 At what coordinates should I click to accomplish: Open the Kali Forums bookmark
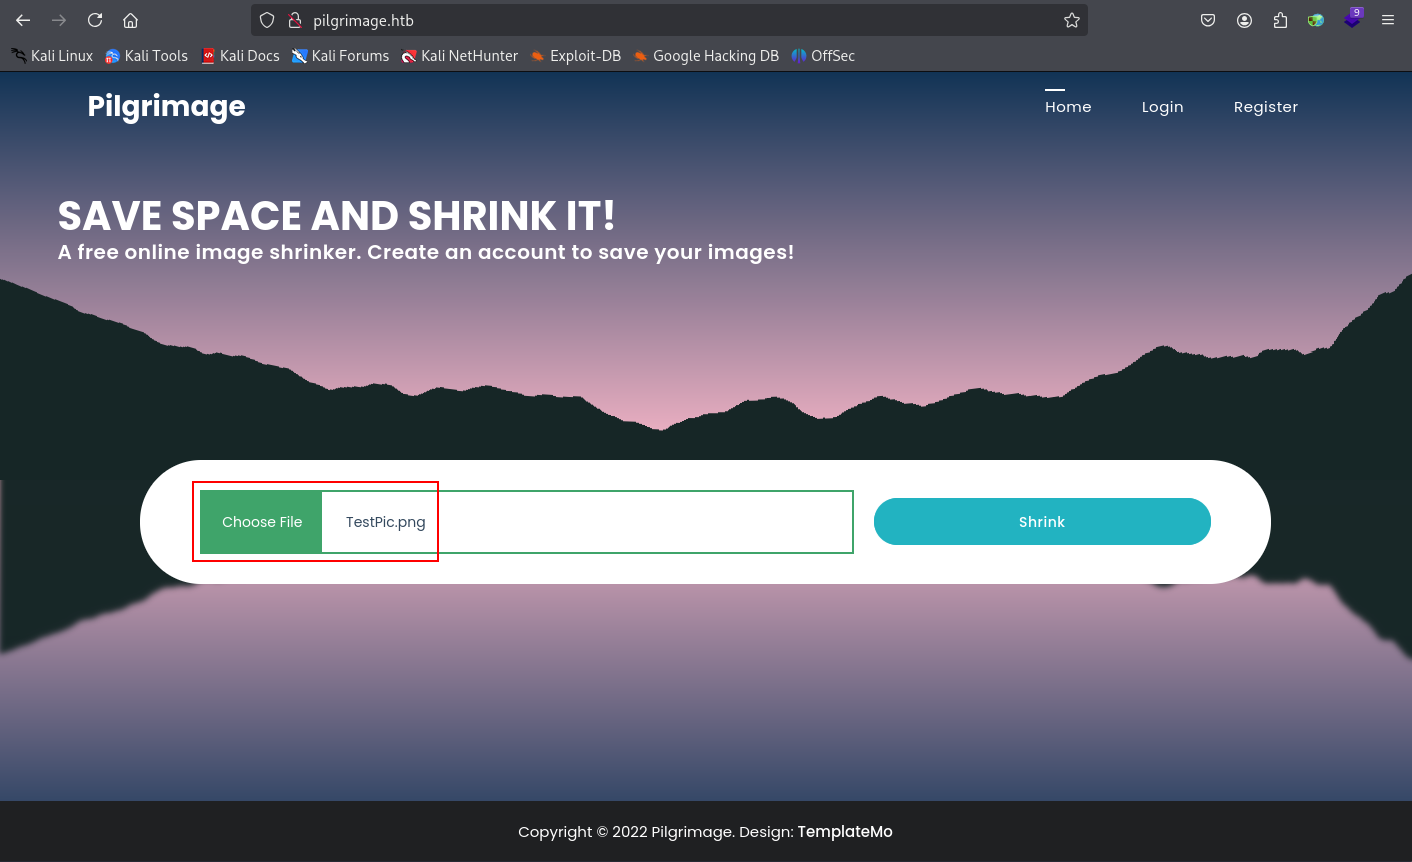pos(341,56)
